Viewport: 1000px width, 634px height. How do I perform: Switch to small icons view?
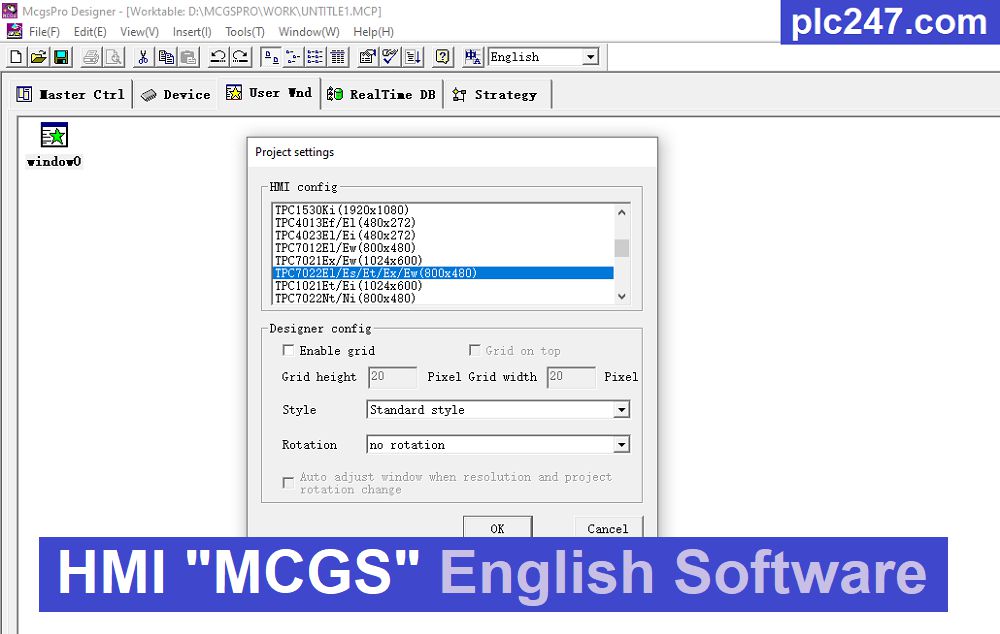pyautogui.click(x=293, y=57)
